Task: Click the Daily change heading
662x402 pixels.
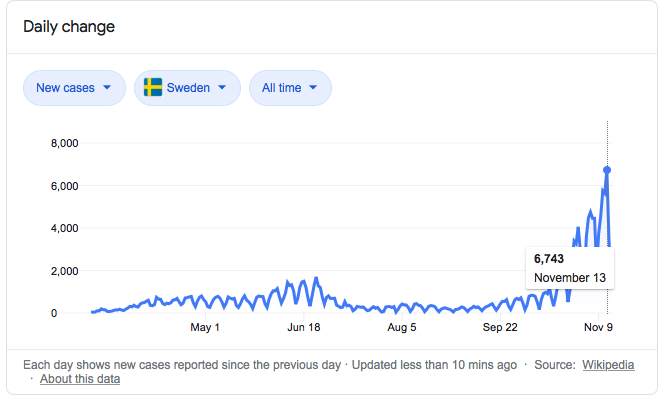Action: [x=69, y=26]
